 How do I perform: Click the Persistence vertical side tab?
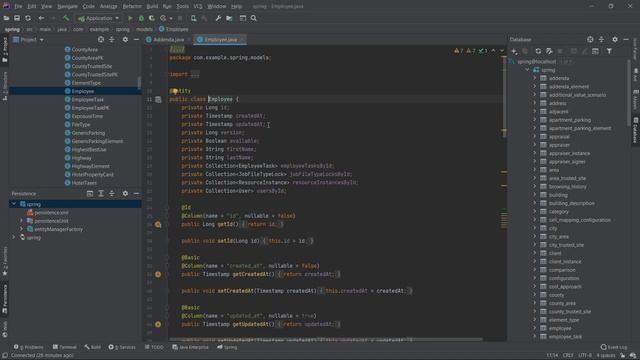[x=5, y=299]
